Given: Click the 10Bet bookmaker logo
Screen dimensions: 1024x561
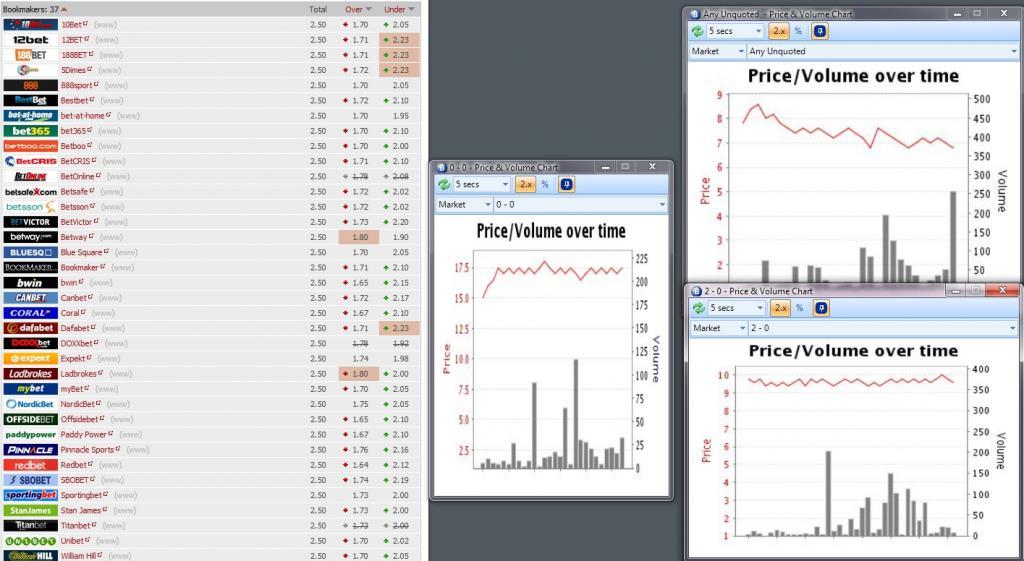Looking at the screenshot, I should coord(31,25).
